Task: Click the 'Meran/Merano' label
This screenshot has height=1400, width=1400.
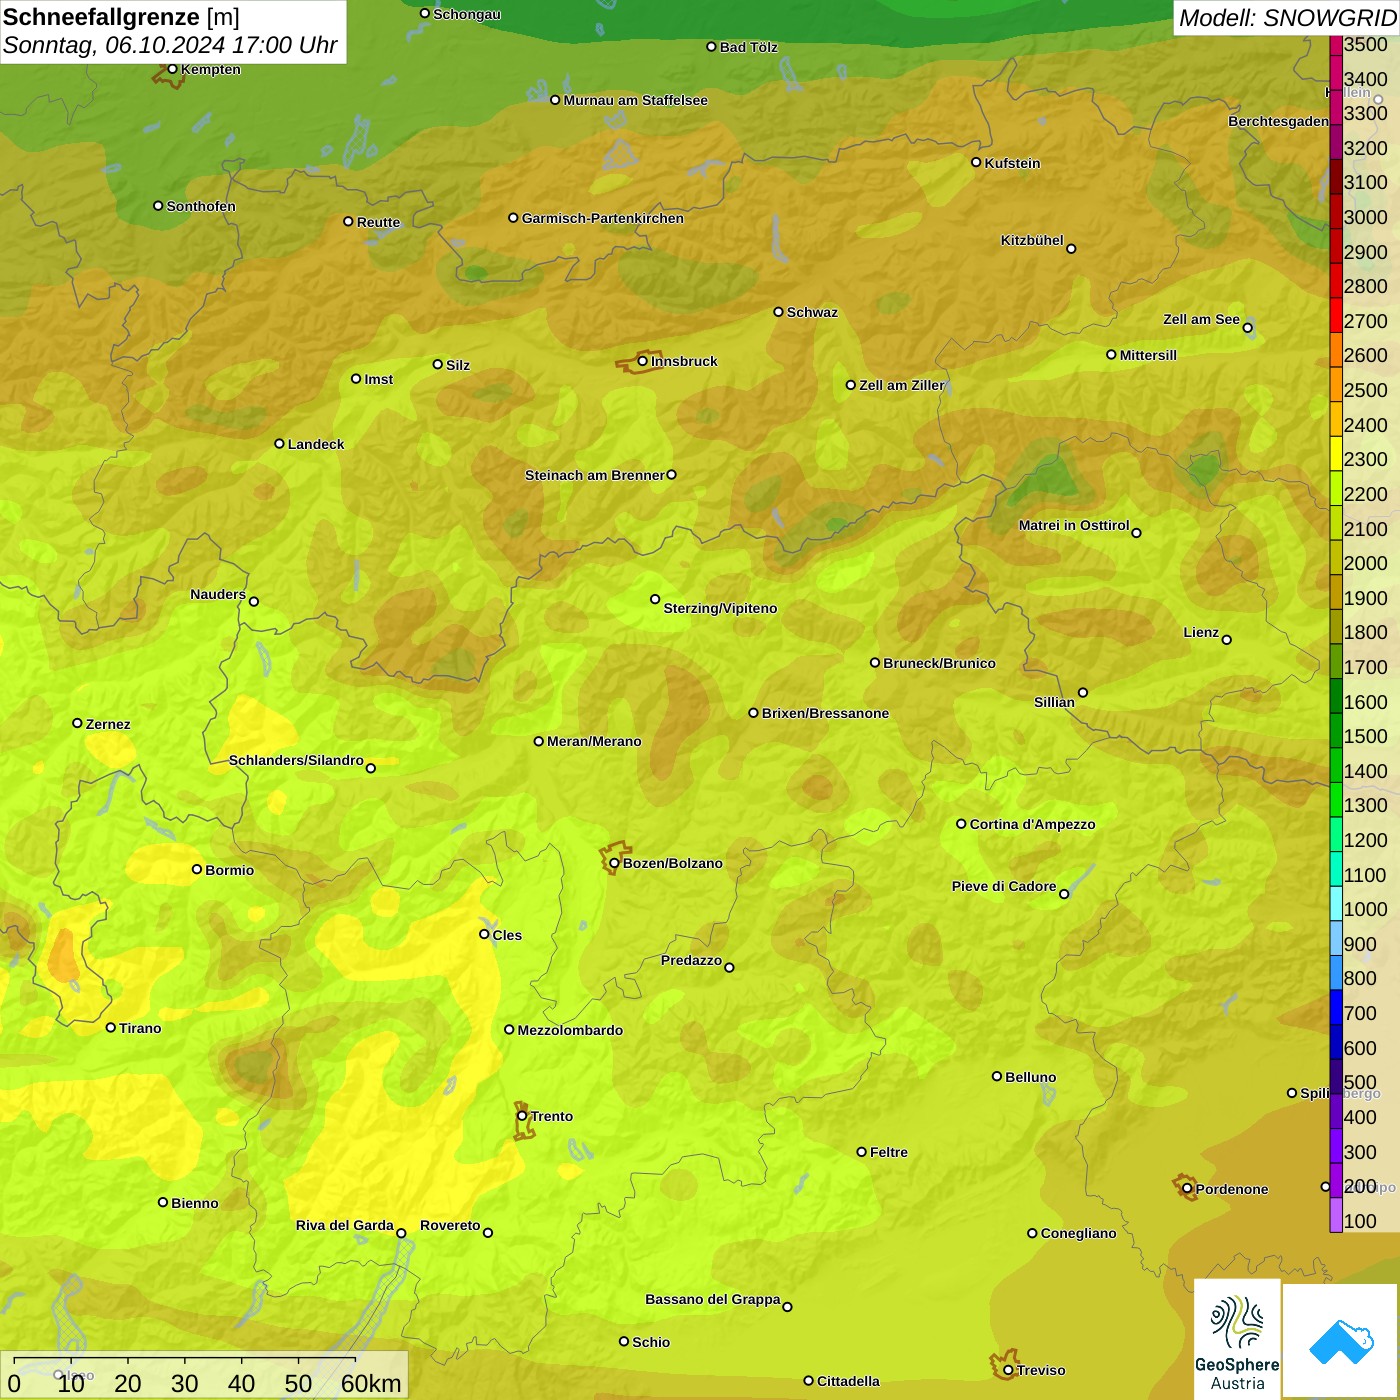Action: [594, 741]
